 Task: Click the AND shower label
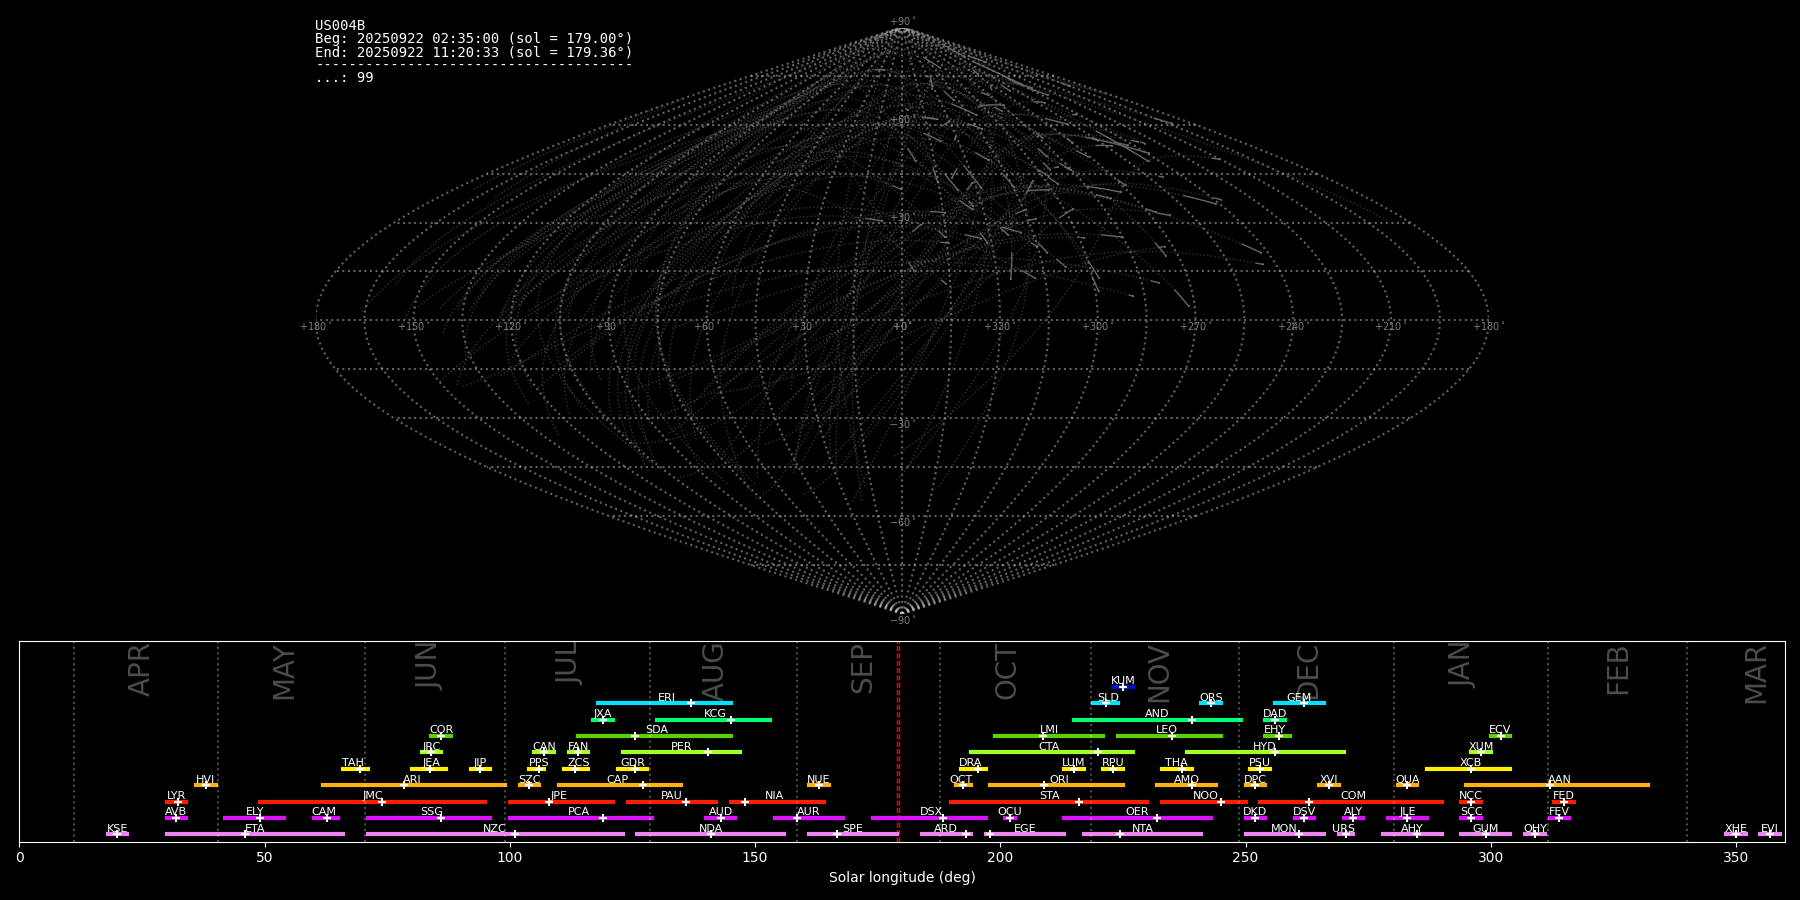[x=1157, y=714]
